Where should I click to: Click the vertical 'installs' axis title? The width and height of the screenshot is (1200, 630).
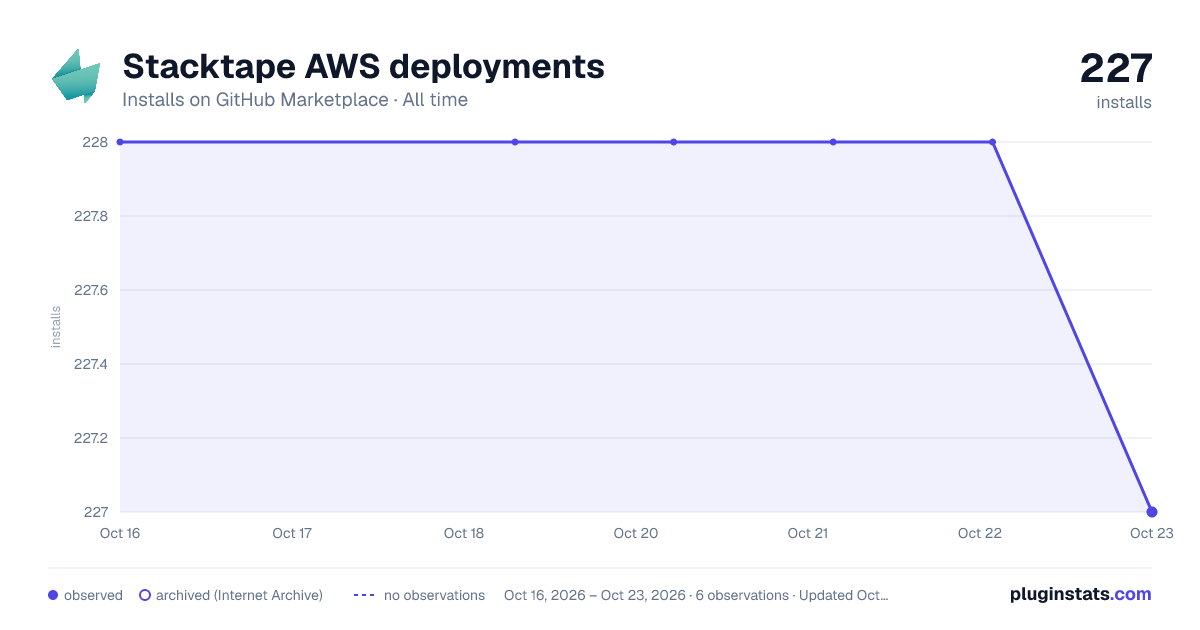pyautogui.click(x=56, y=327)
